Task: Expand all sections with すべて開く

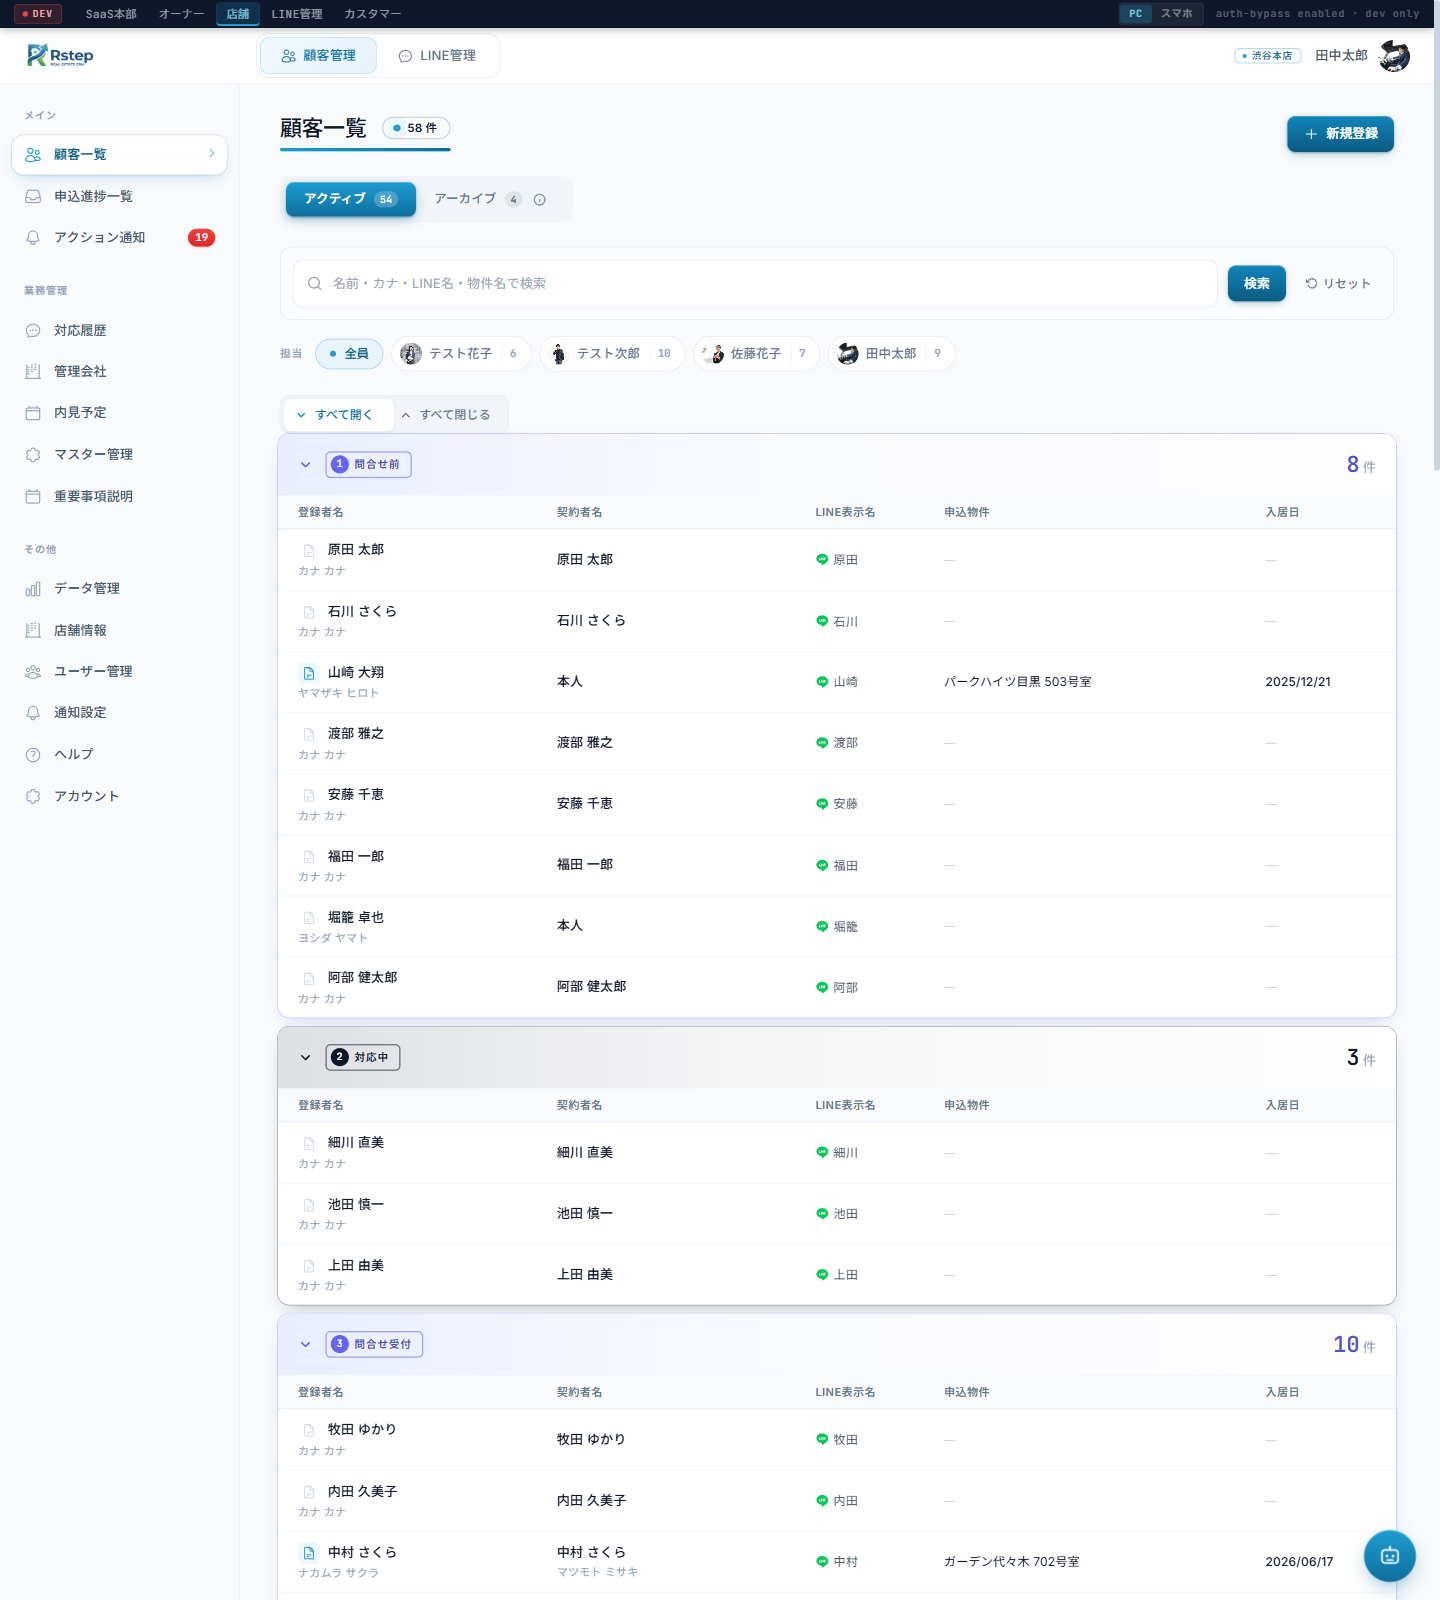Action: [x=336, y=415]
